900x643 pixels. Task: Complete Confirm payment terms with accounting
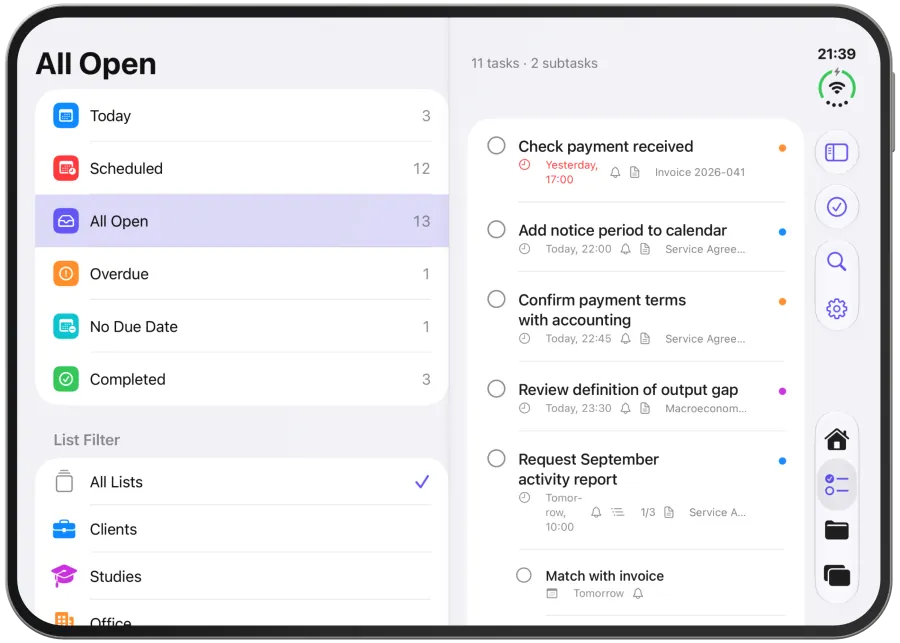pyautogui.click(x=496, y=299)
